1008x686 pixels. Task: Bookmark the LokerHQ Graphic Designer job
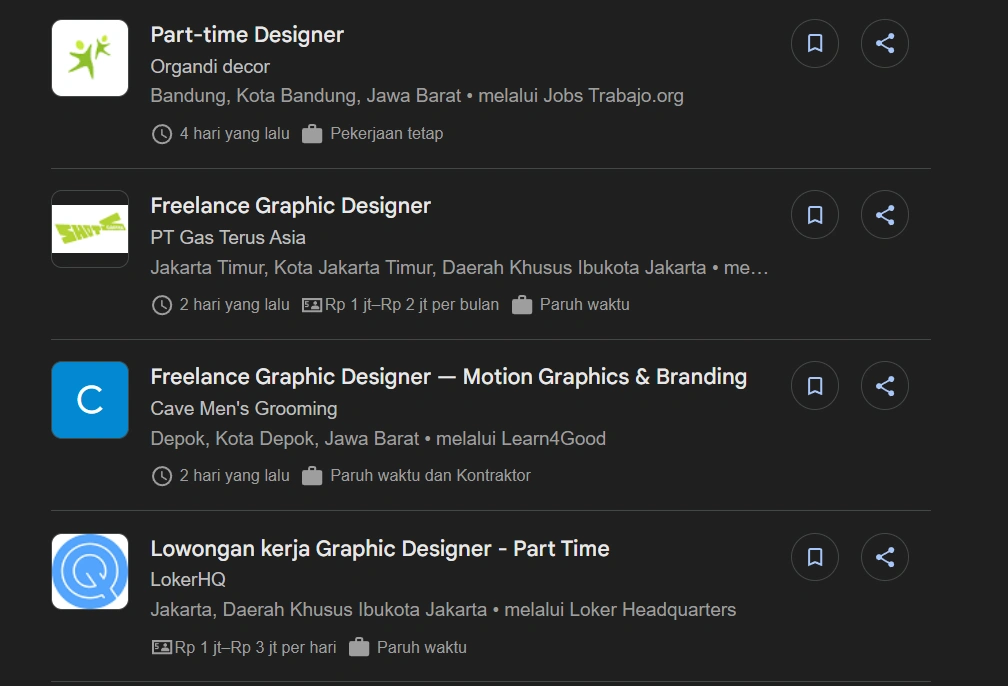coord(815,556)
